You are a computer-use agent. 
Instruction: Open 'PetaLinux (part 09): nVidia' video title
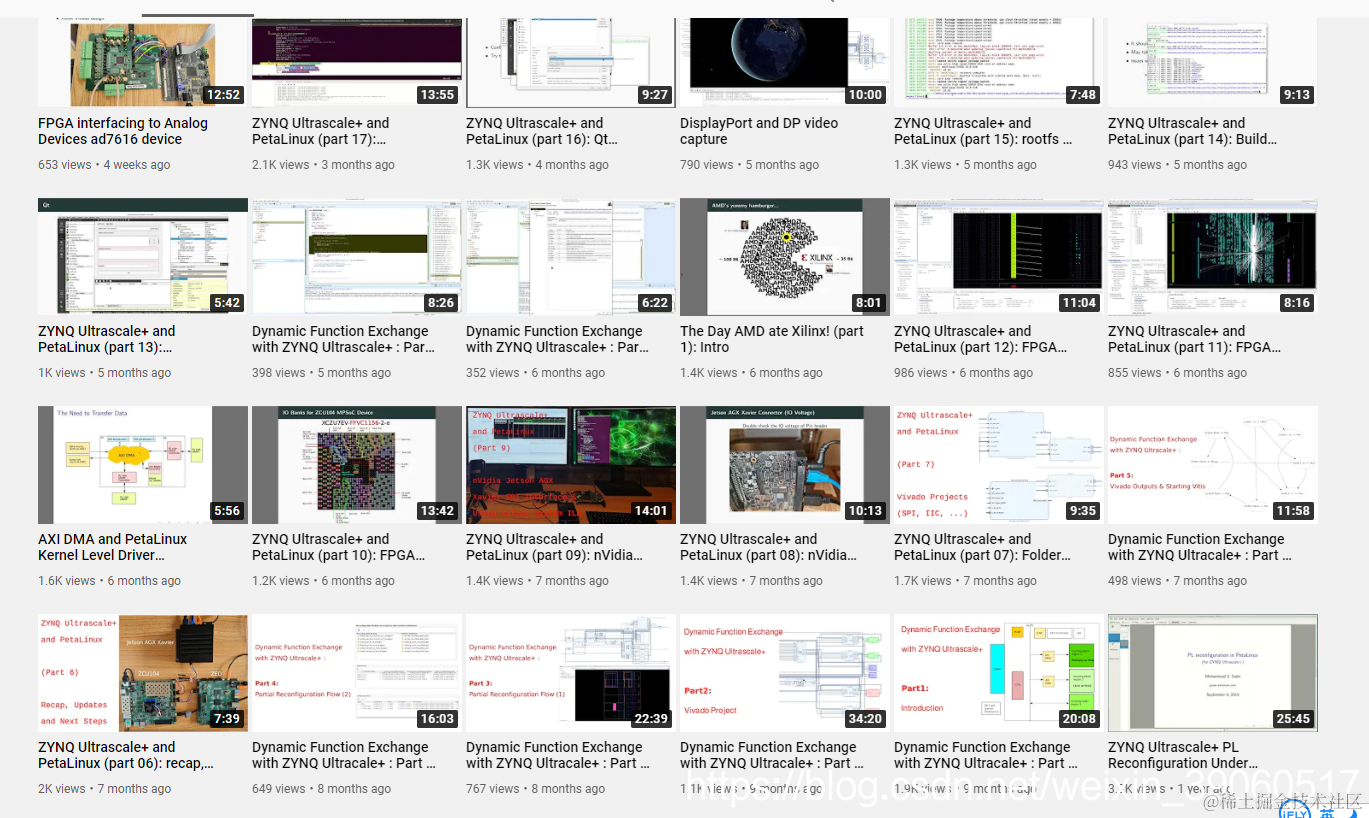tap(554, 547)
